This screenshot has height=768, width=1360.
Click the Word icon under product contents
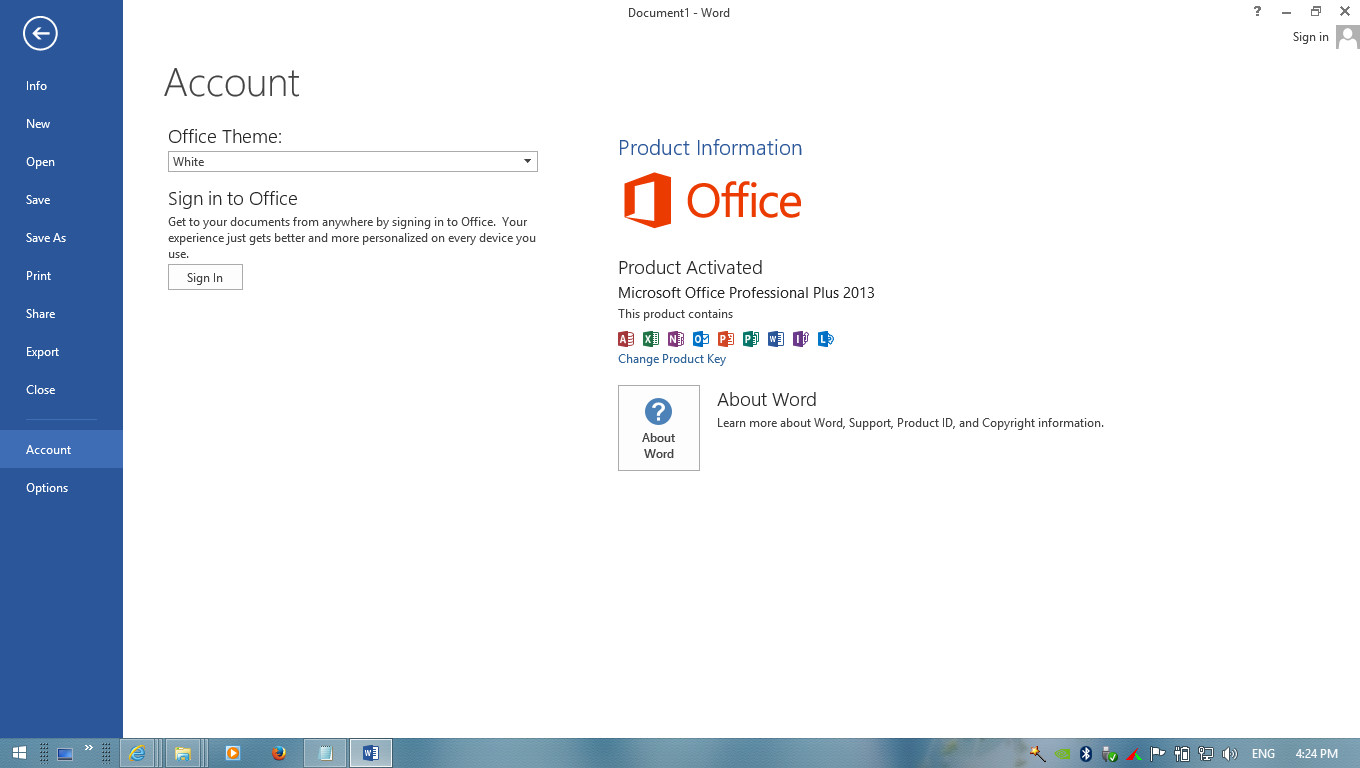point(776,339)
